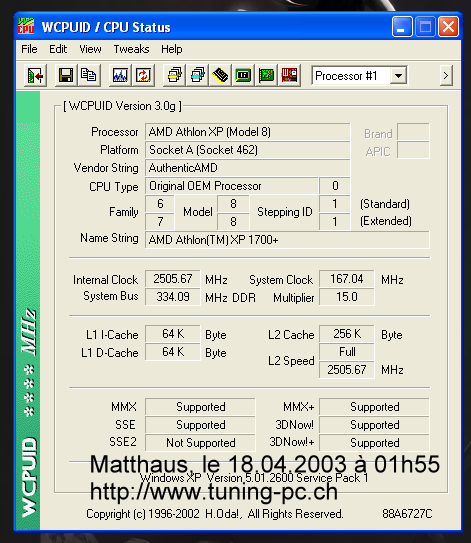Click the standard Family value 6

(160, 204)
